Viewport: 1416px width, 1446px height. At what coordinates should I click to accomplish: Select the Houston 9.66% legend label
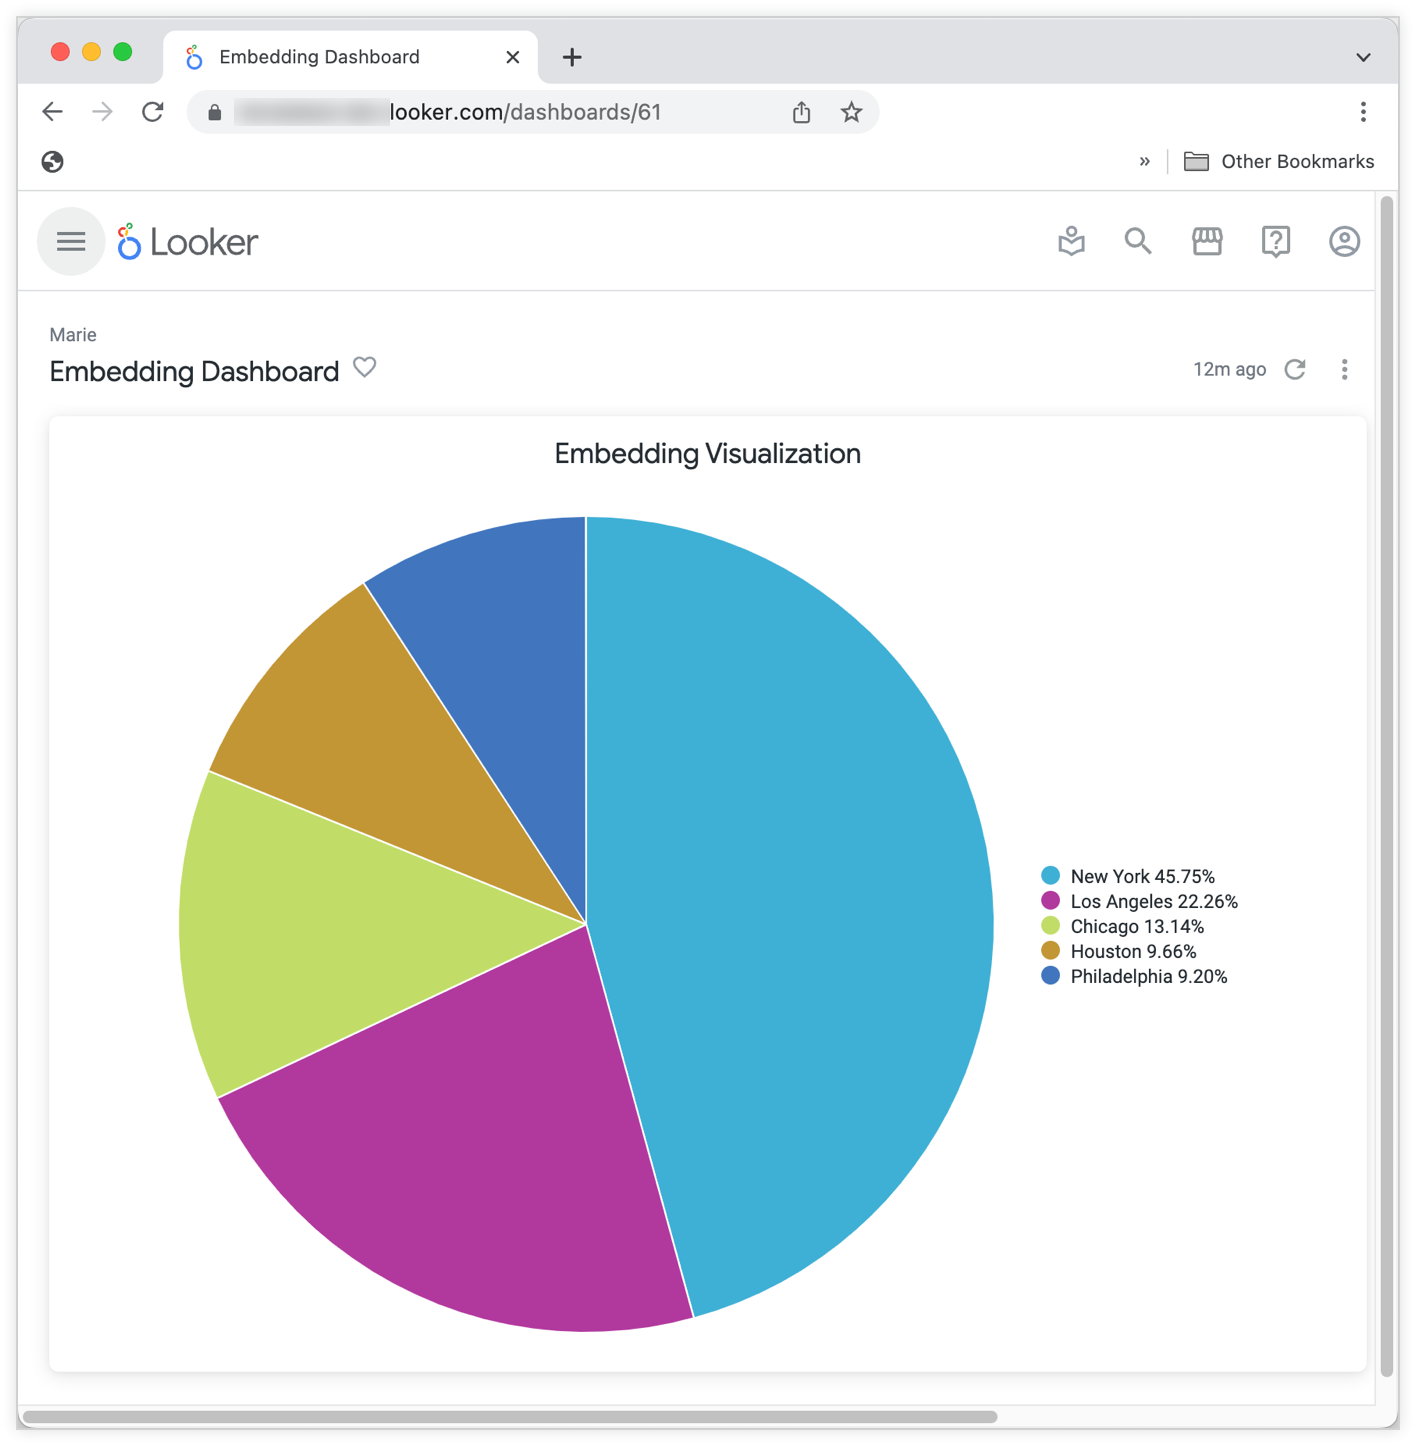point(1133,951)
